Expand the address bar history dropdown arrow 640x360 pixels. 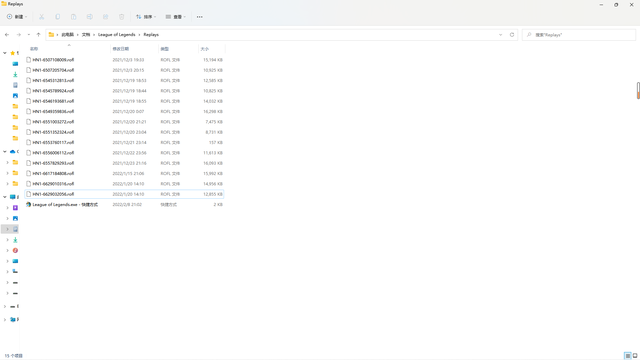500,35
